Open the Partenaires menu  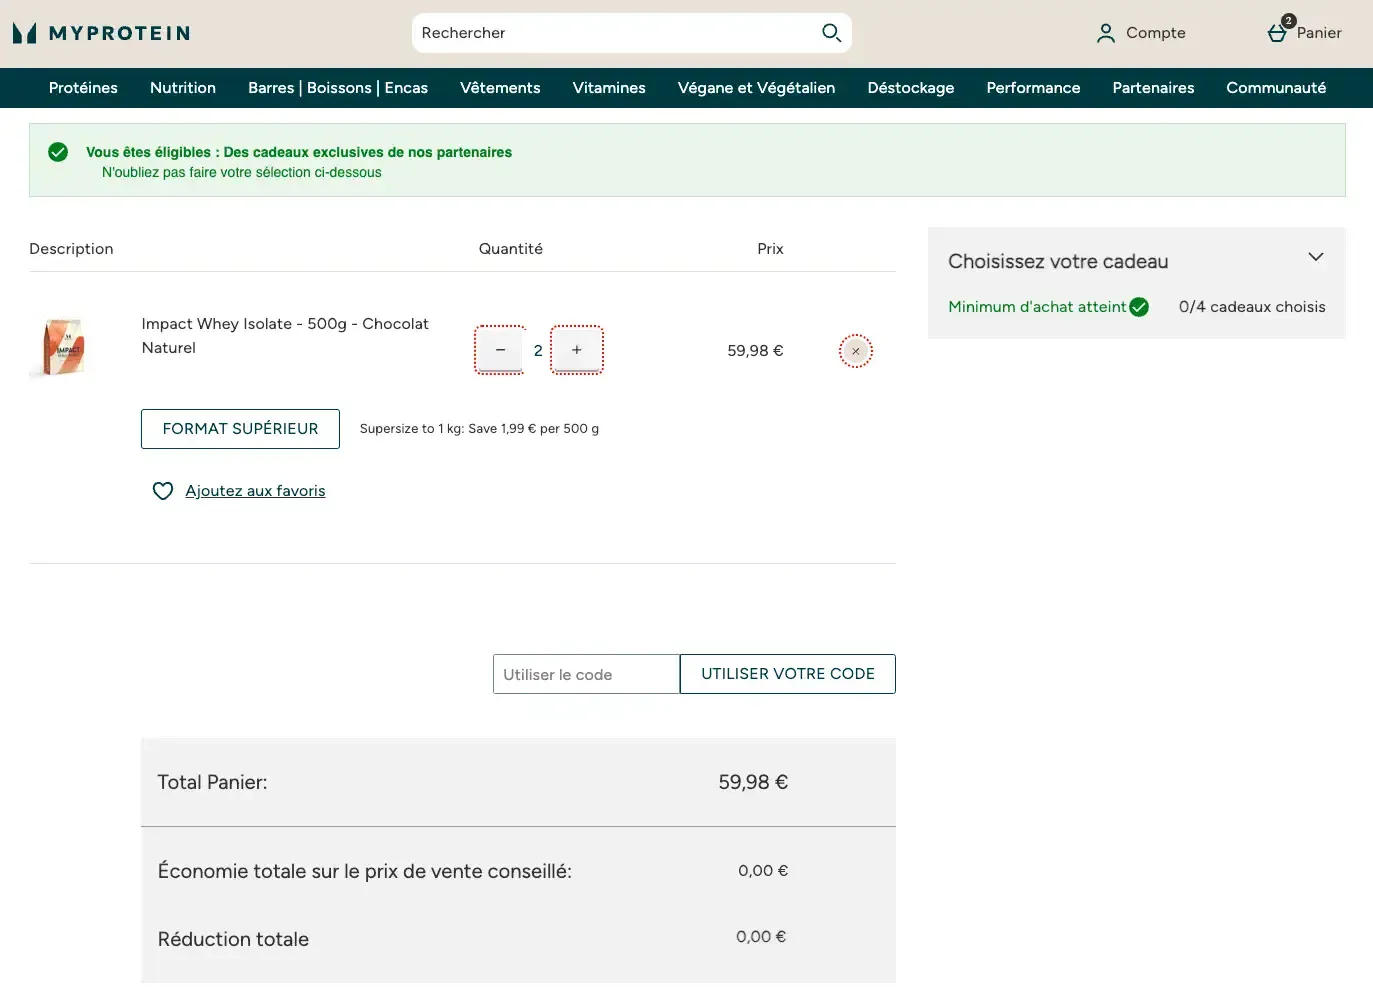[x=1153, y=88]
